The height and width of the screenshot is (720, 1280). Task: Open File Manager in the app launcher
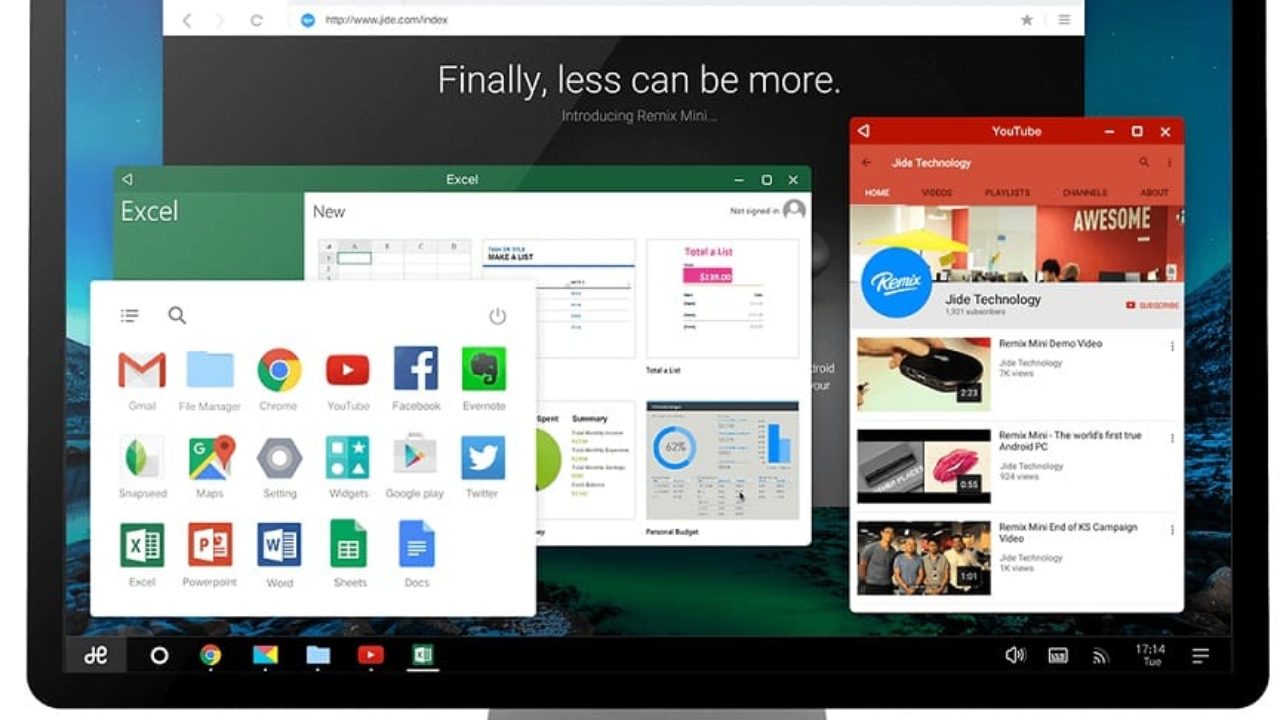point(210,370)
